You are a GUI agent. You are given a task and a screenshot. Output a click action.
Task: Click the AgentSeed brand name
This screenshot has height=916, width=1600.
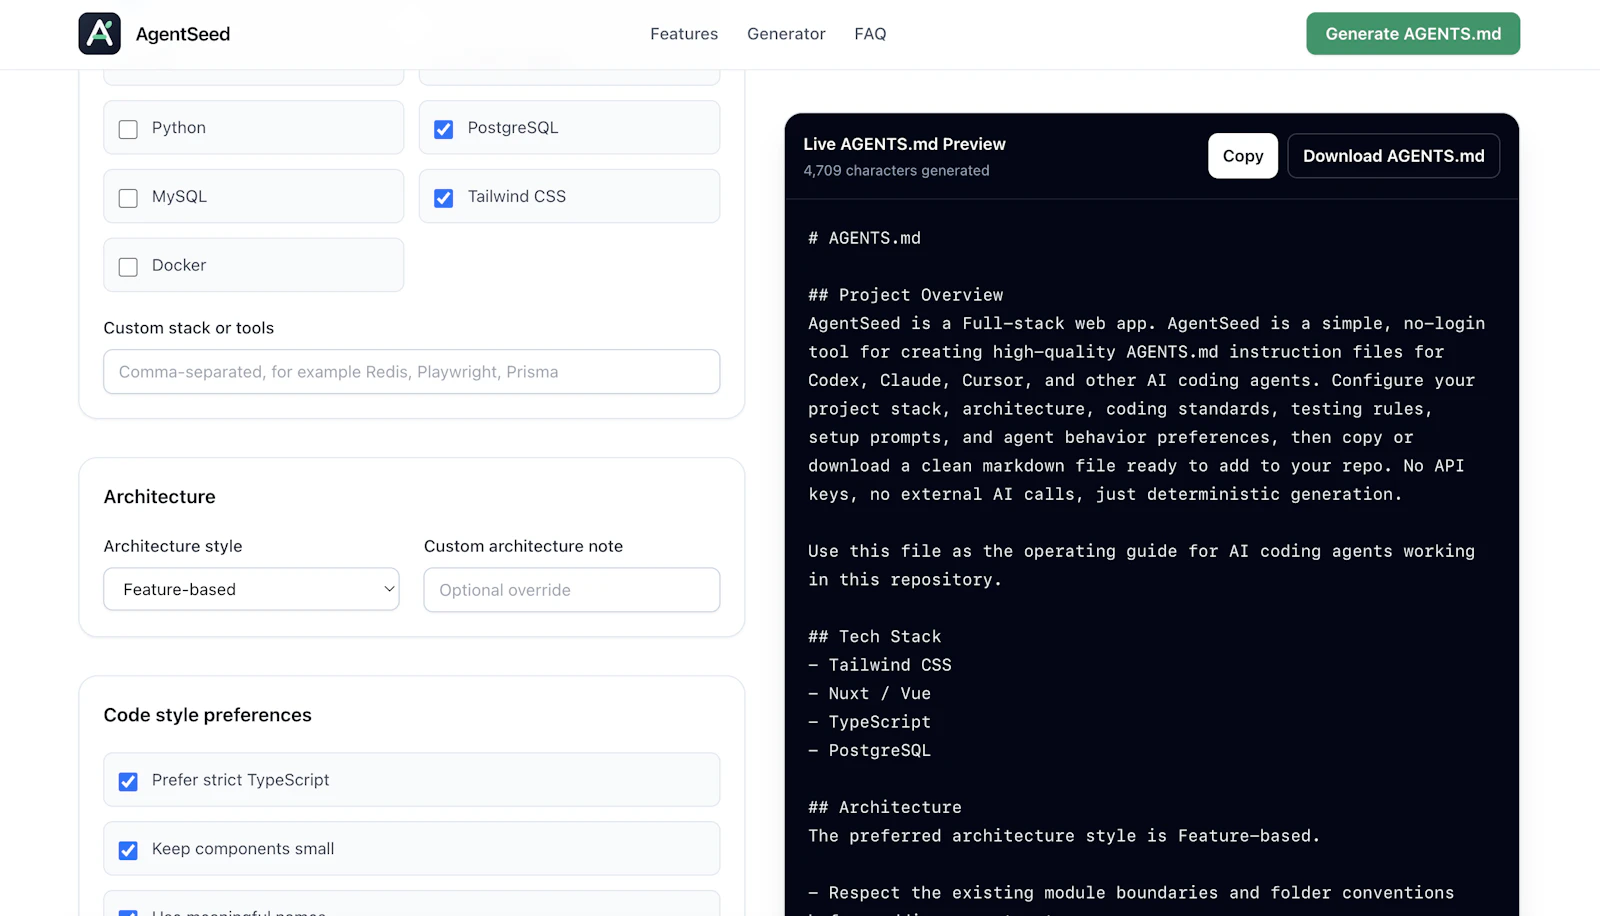click(183, 34)
